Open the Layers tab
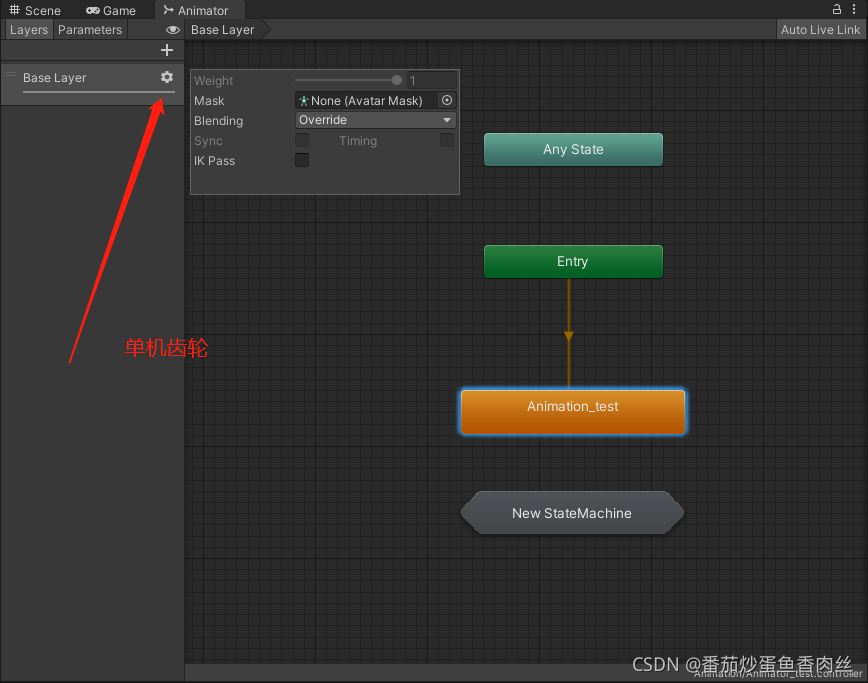Screen dimensions: 868x683 coord(29,30)
